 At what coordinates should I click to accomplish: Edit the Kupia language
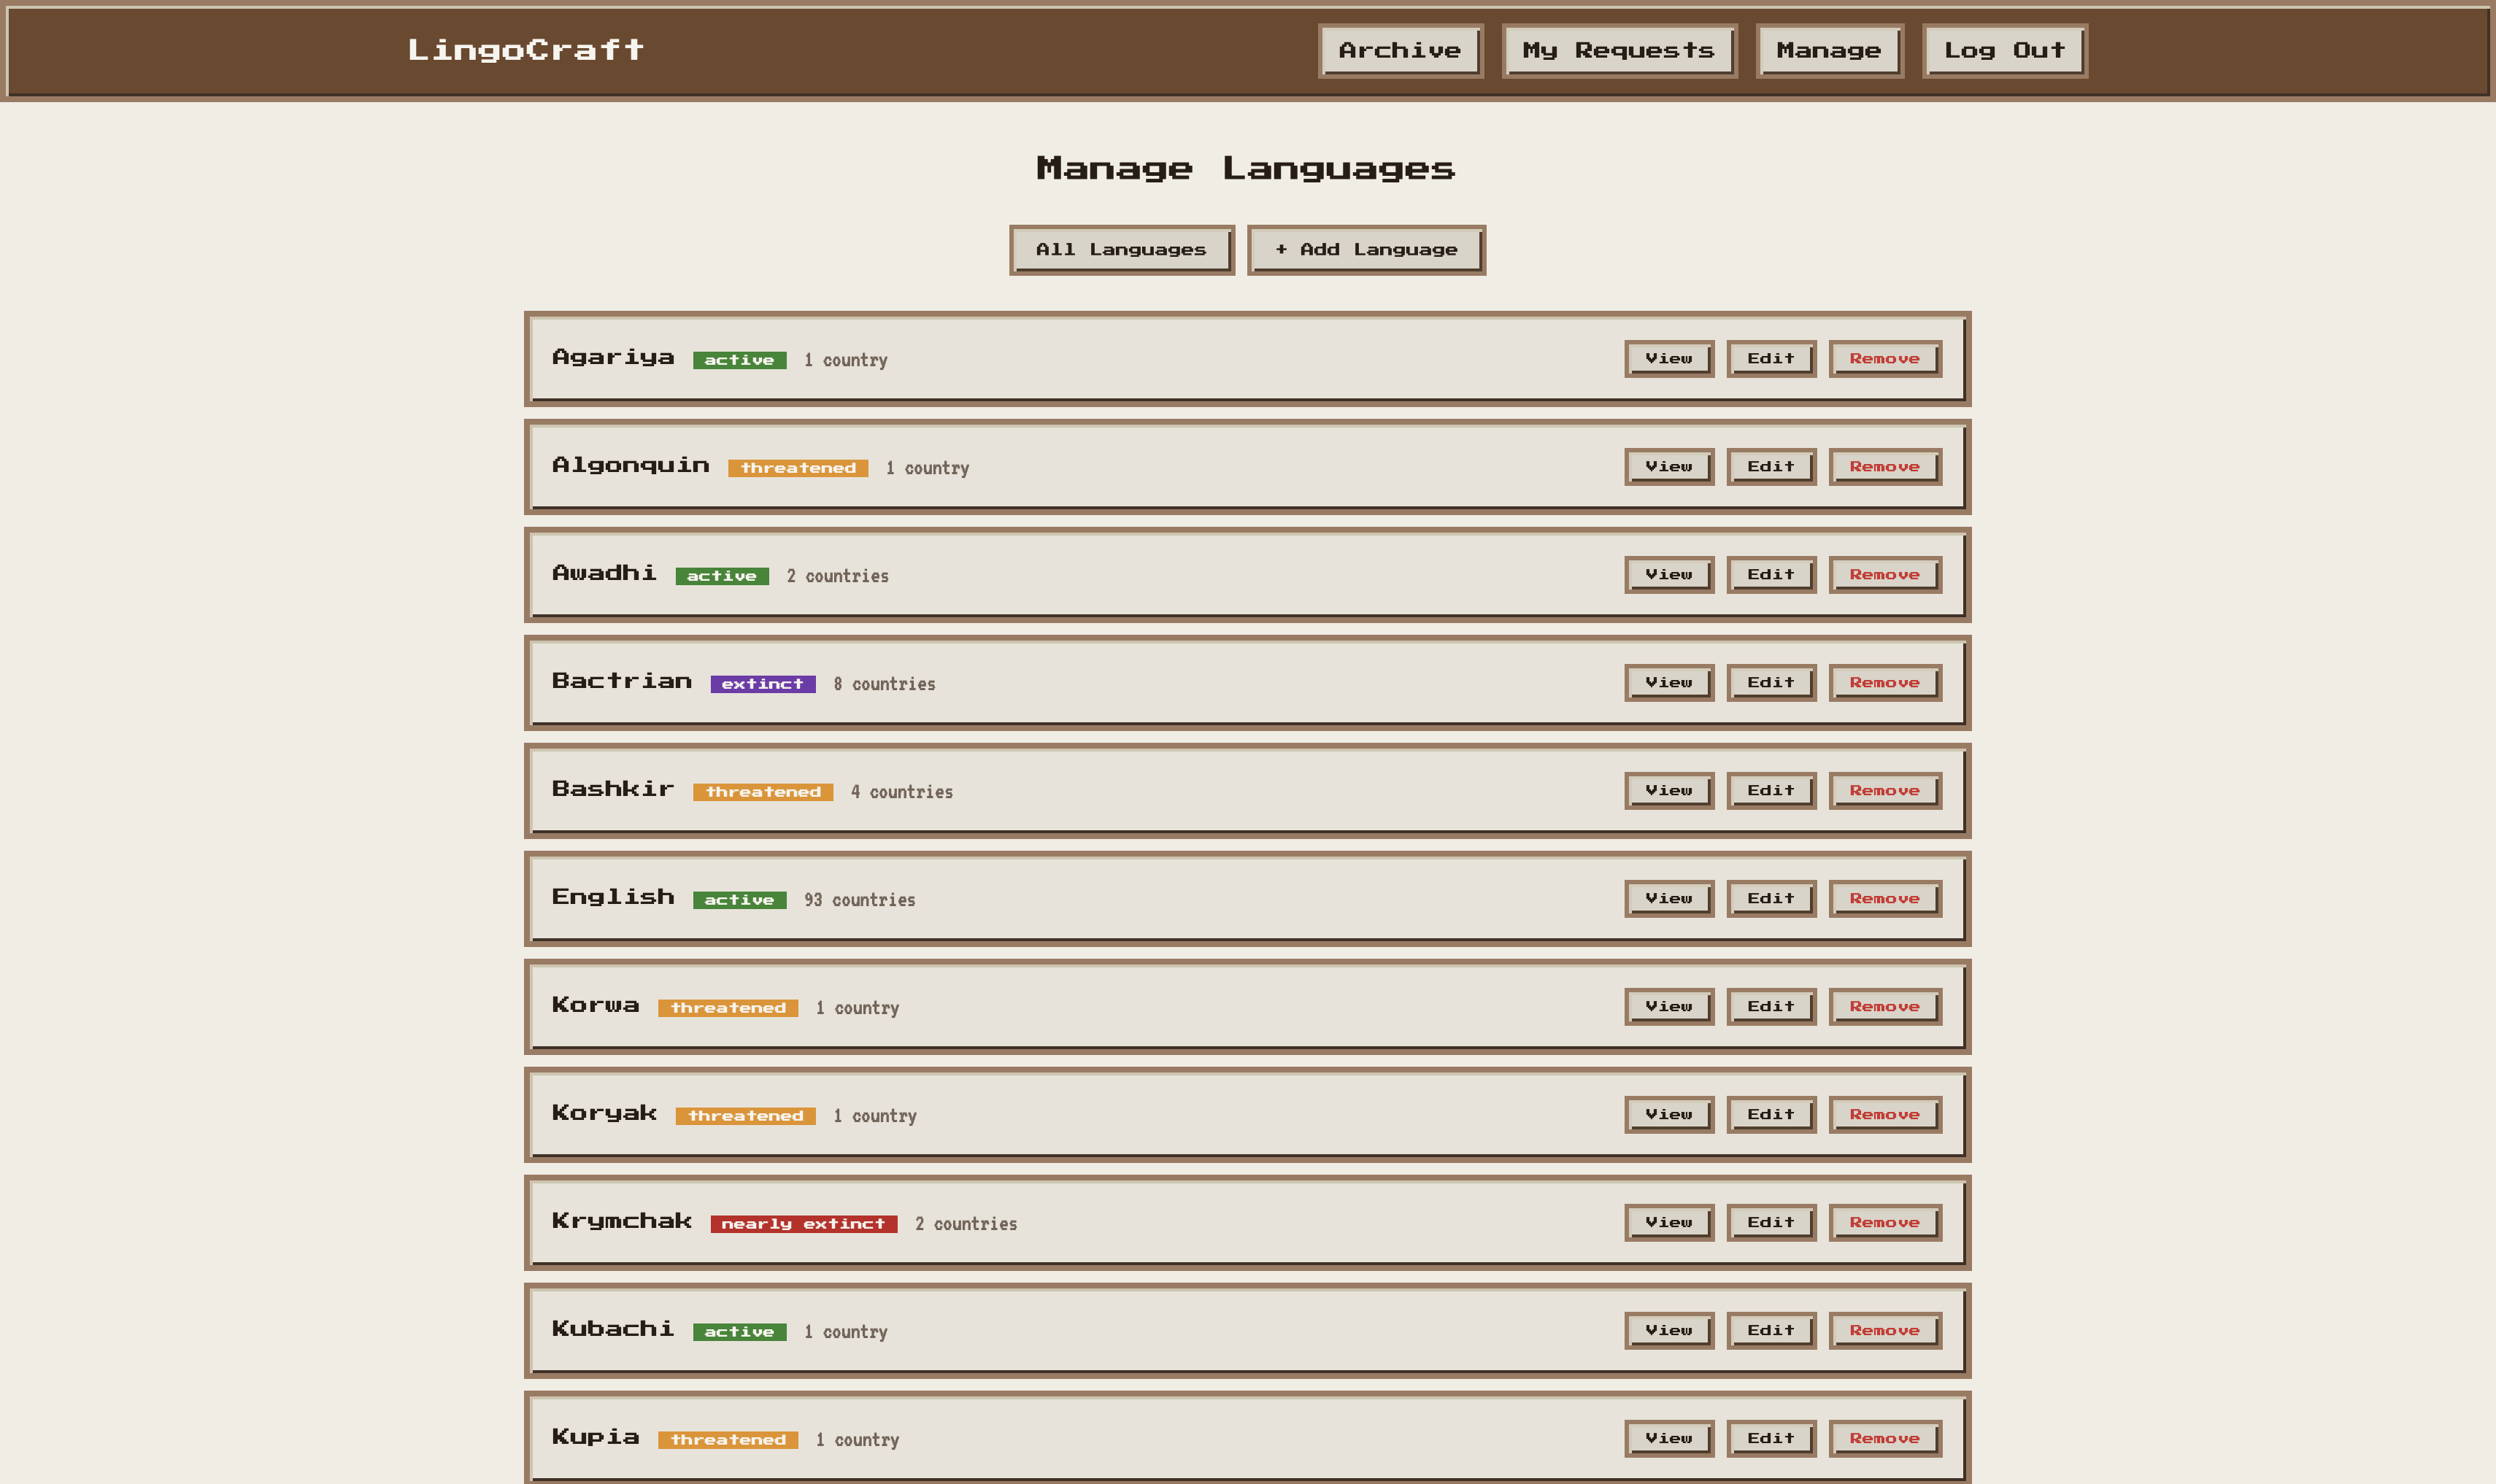(x=1770, y=1439)
